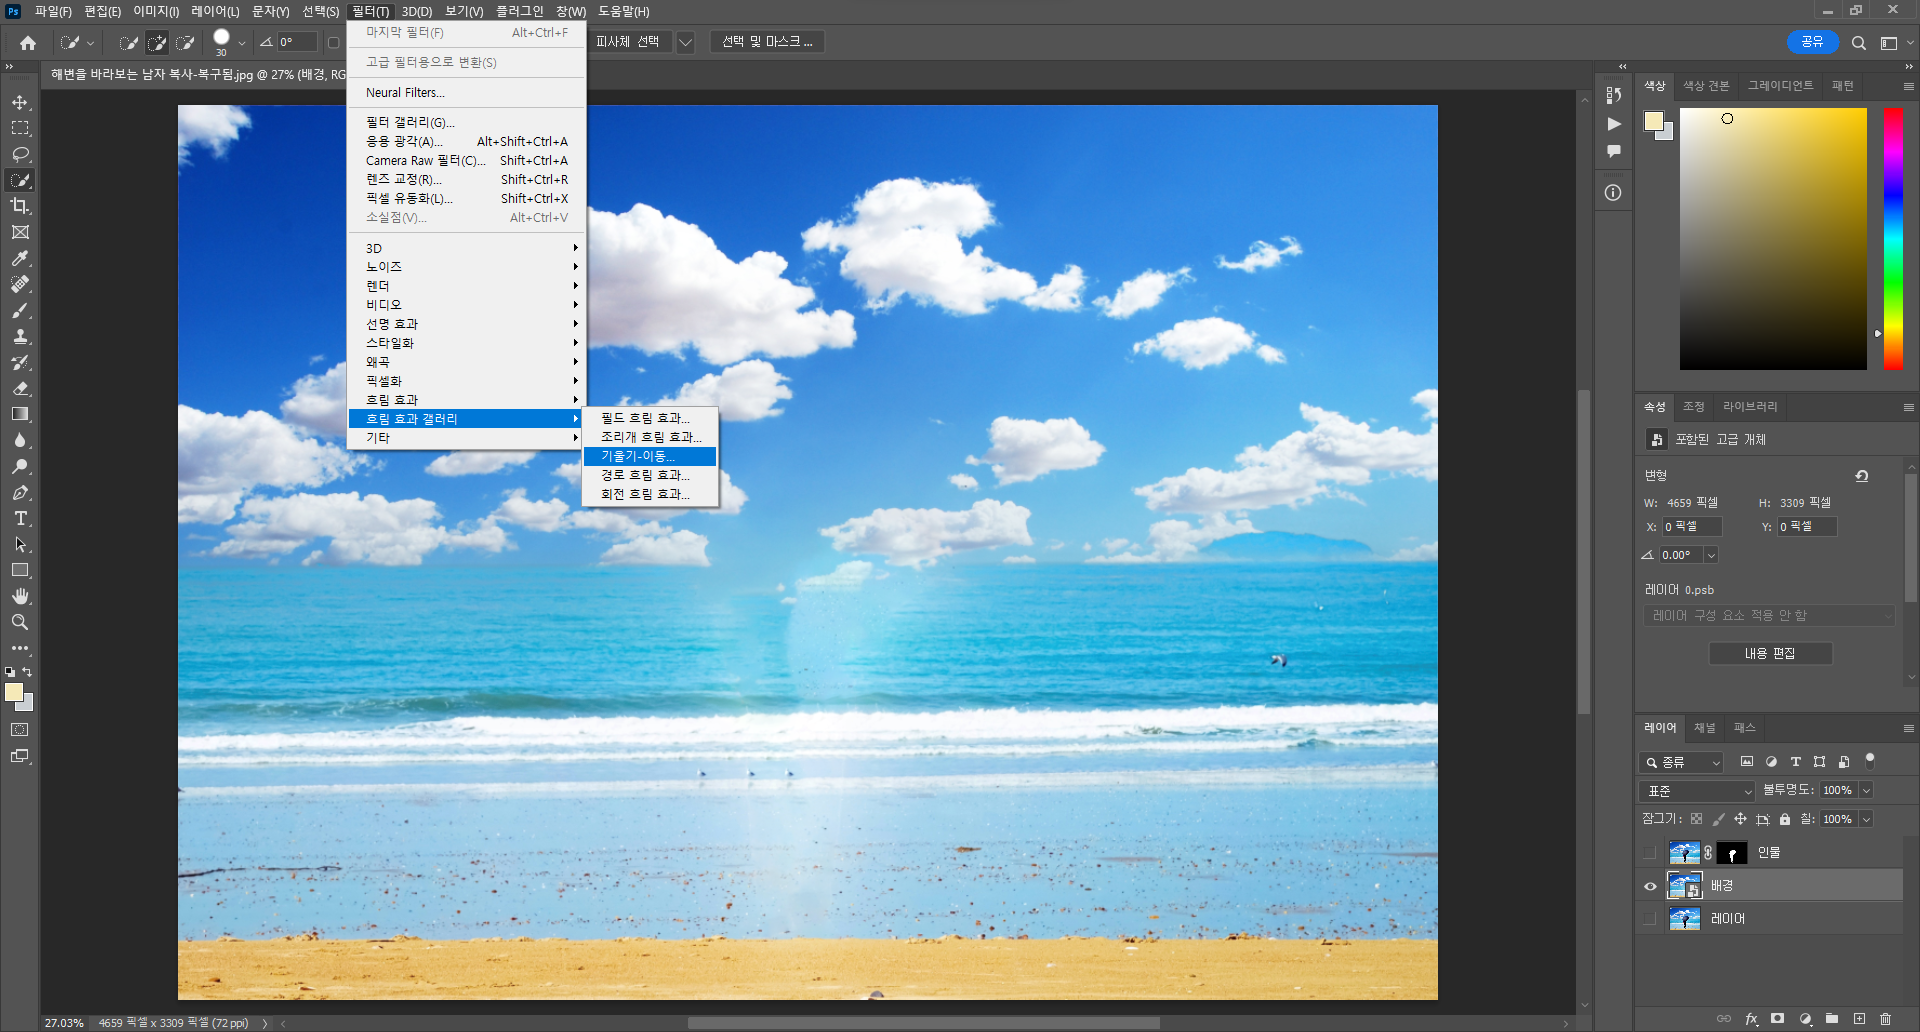Open brush preset picker arrow
Screen dimensions: 1920x1032
pos(241,43)
